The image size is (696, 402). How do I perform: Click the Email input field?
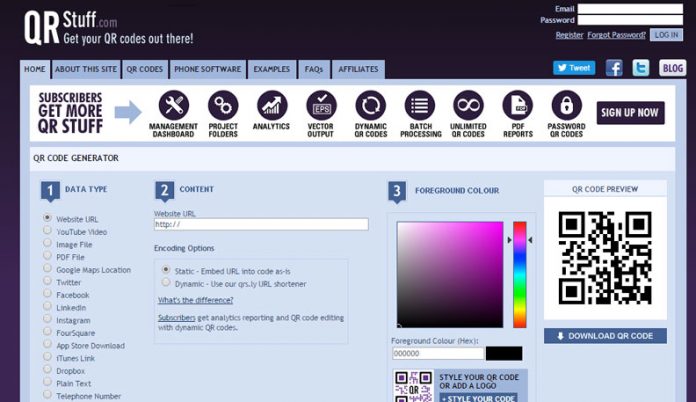pos(630,8)
